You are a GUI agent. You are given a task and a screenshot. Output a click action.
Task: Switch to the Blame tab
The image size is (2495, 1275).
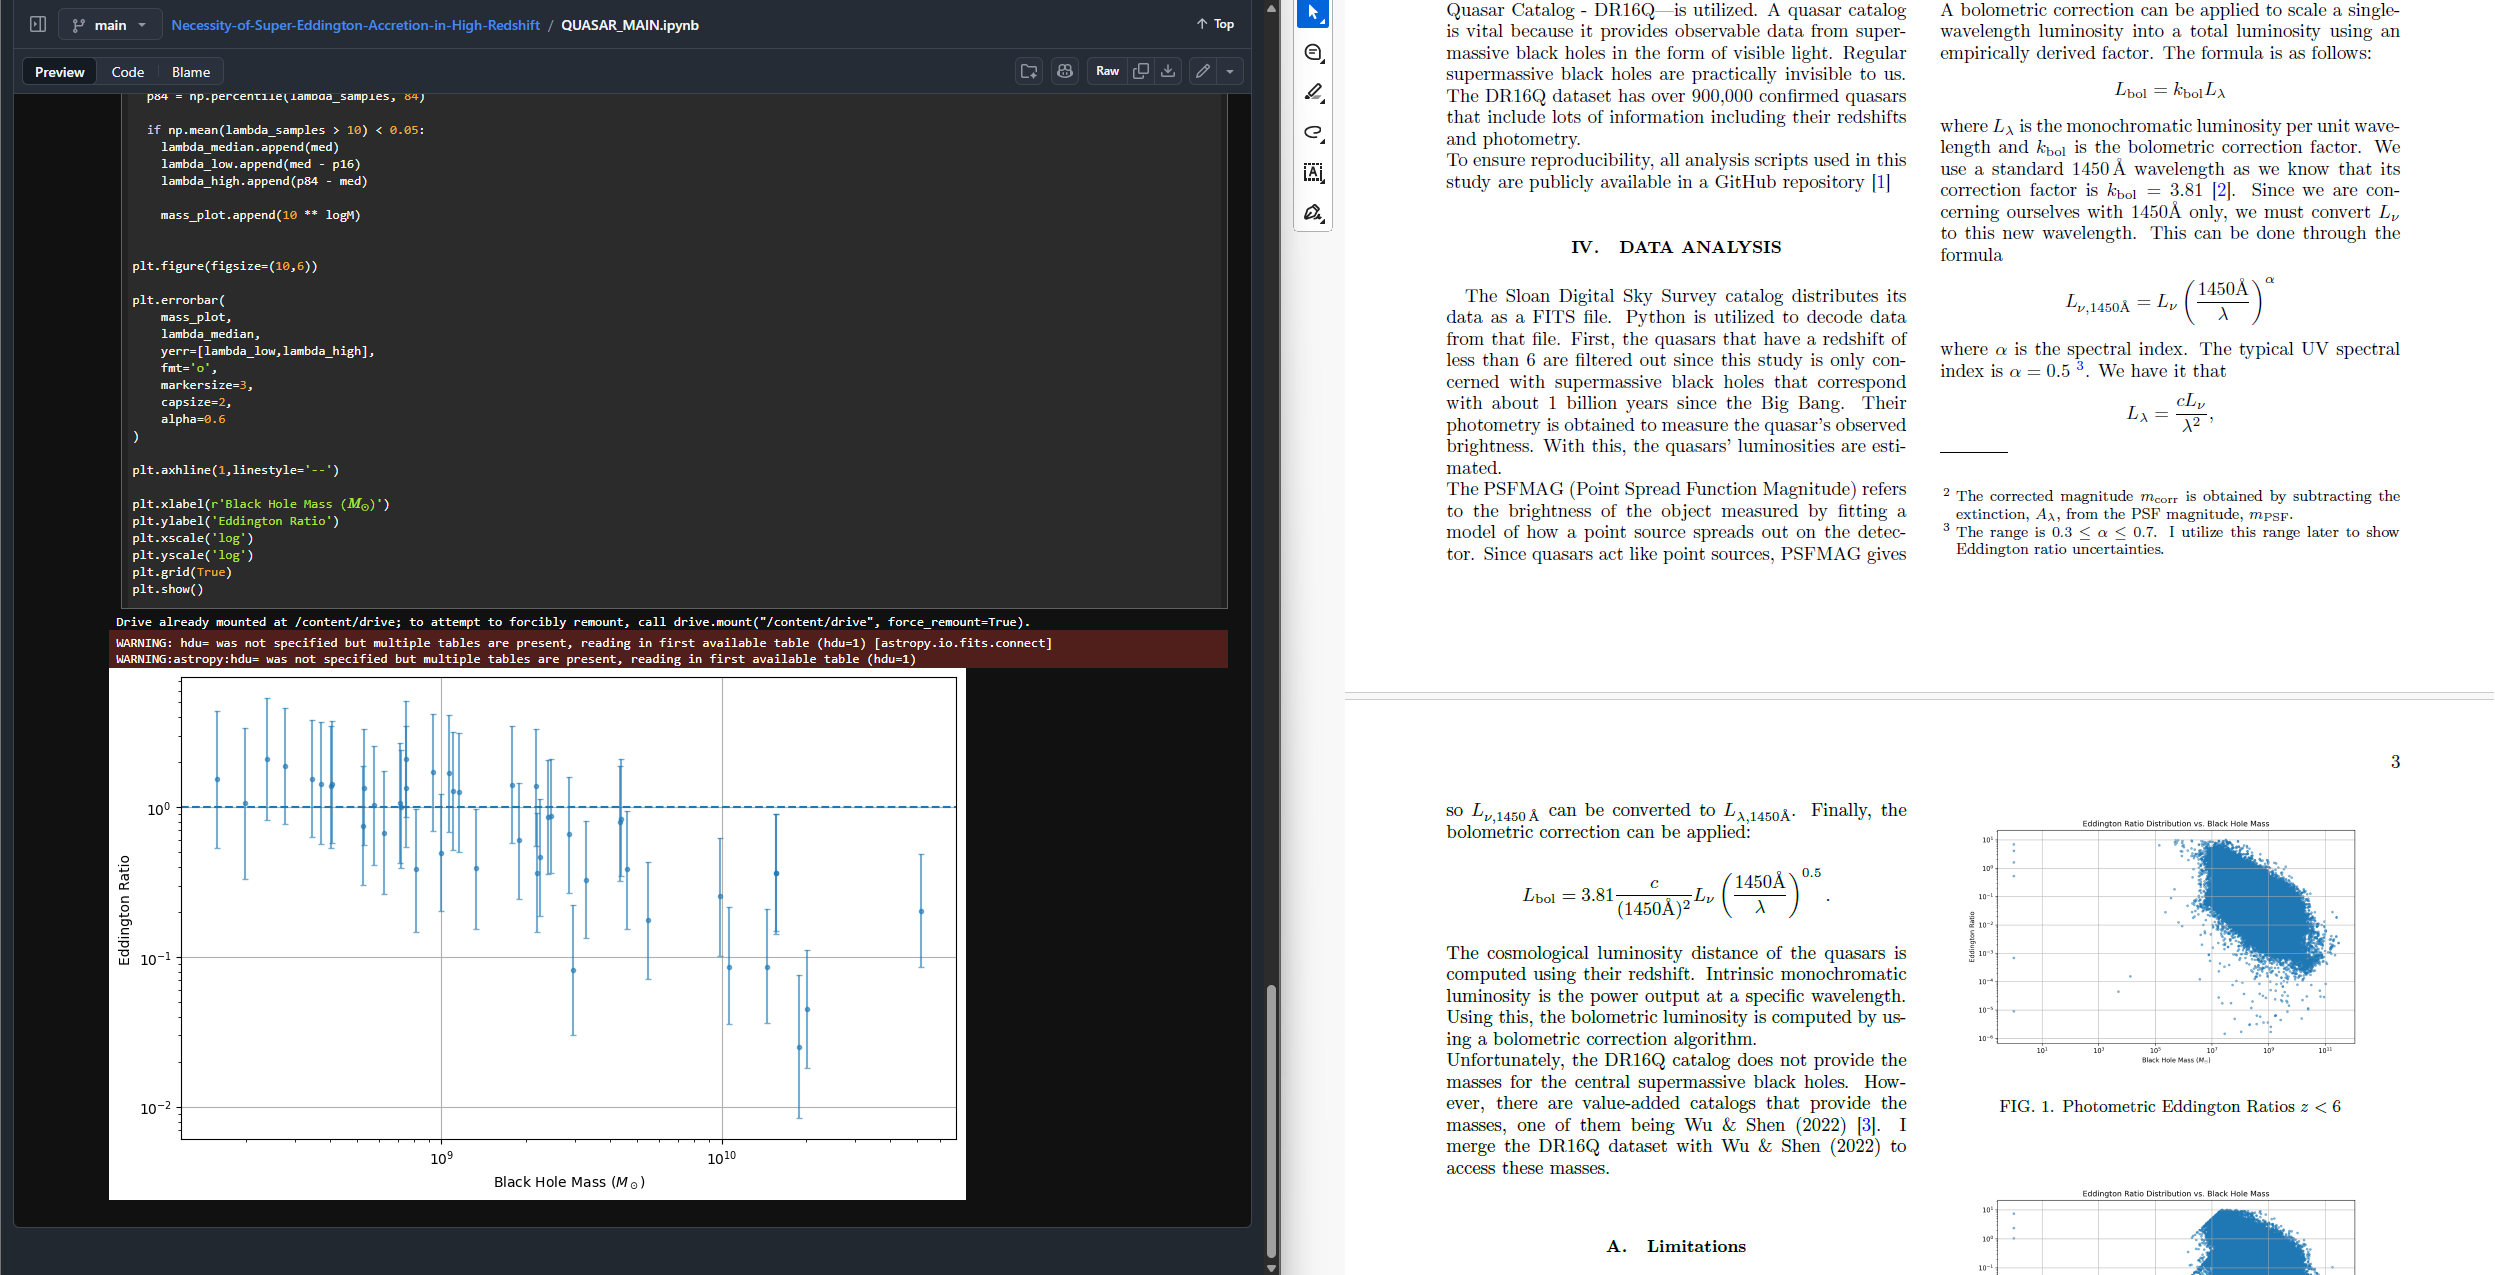(190, 72)
